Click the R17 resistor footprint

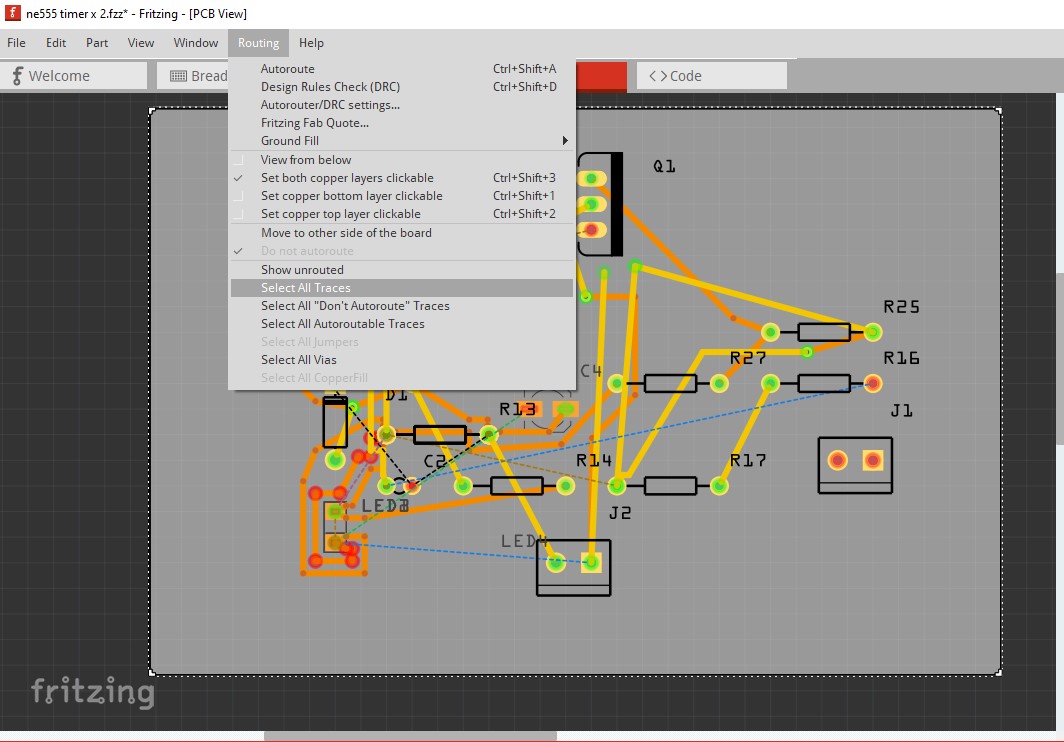point(669,486)
